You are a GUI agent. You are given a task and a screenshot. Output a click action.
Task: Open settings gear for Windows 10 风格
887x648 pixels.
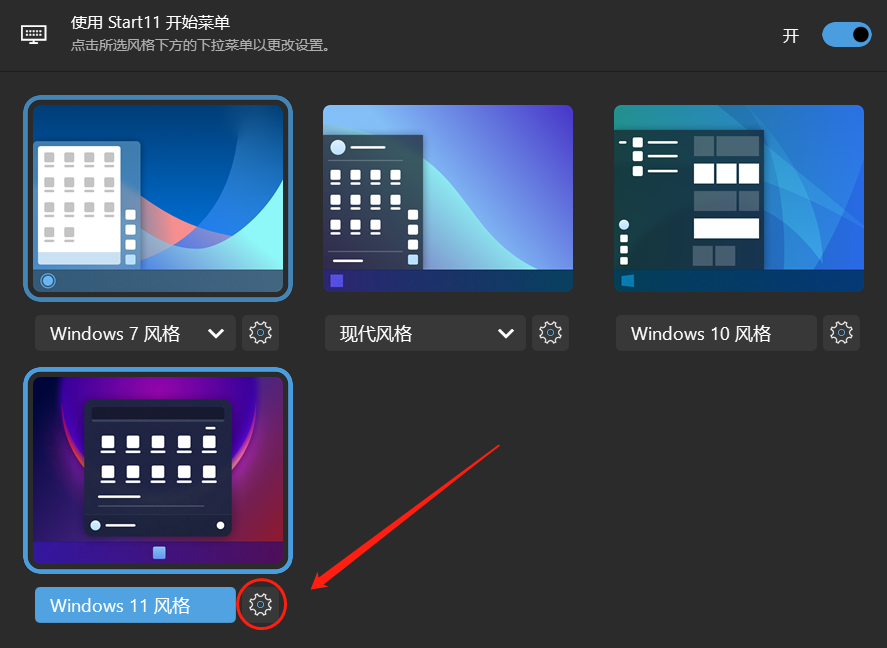pyautogui.click(x=841, y=333)
